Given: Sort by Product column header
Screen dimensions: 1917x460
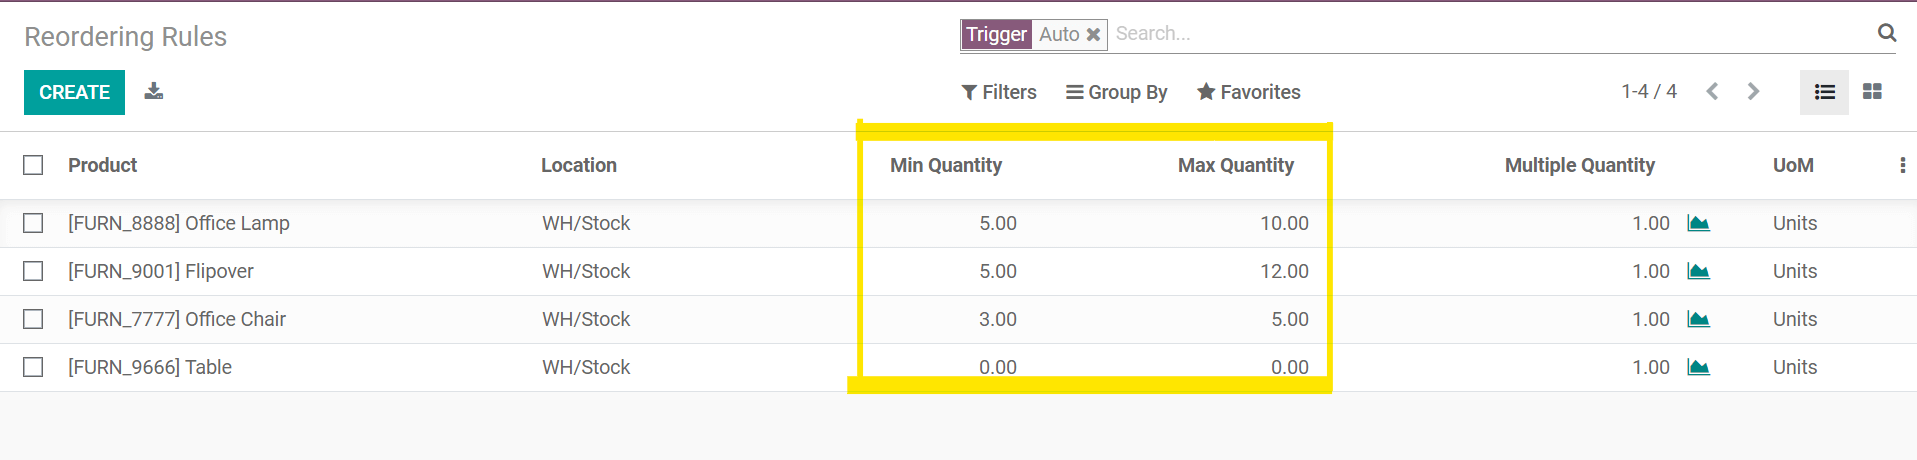Looking at the screenshot, I should (102, 165).
